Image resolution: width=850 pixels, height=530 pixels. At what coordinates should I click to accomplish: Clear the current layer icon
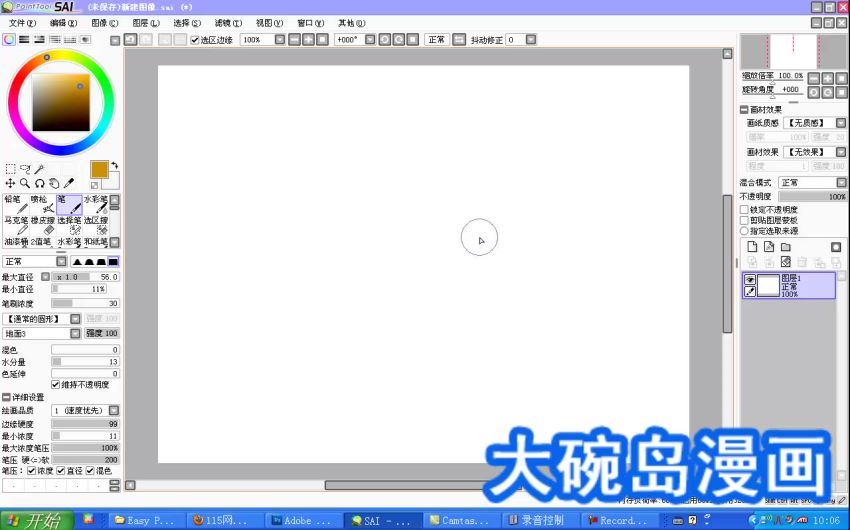click(785, 262)
